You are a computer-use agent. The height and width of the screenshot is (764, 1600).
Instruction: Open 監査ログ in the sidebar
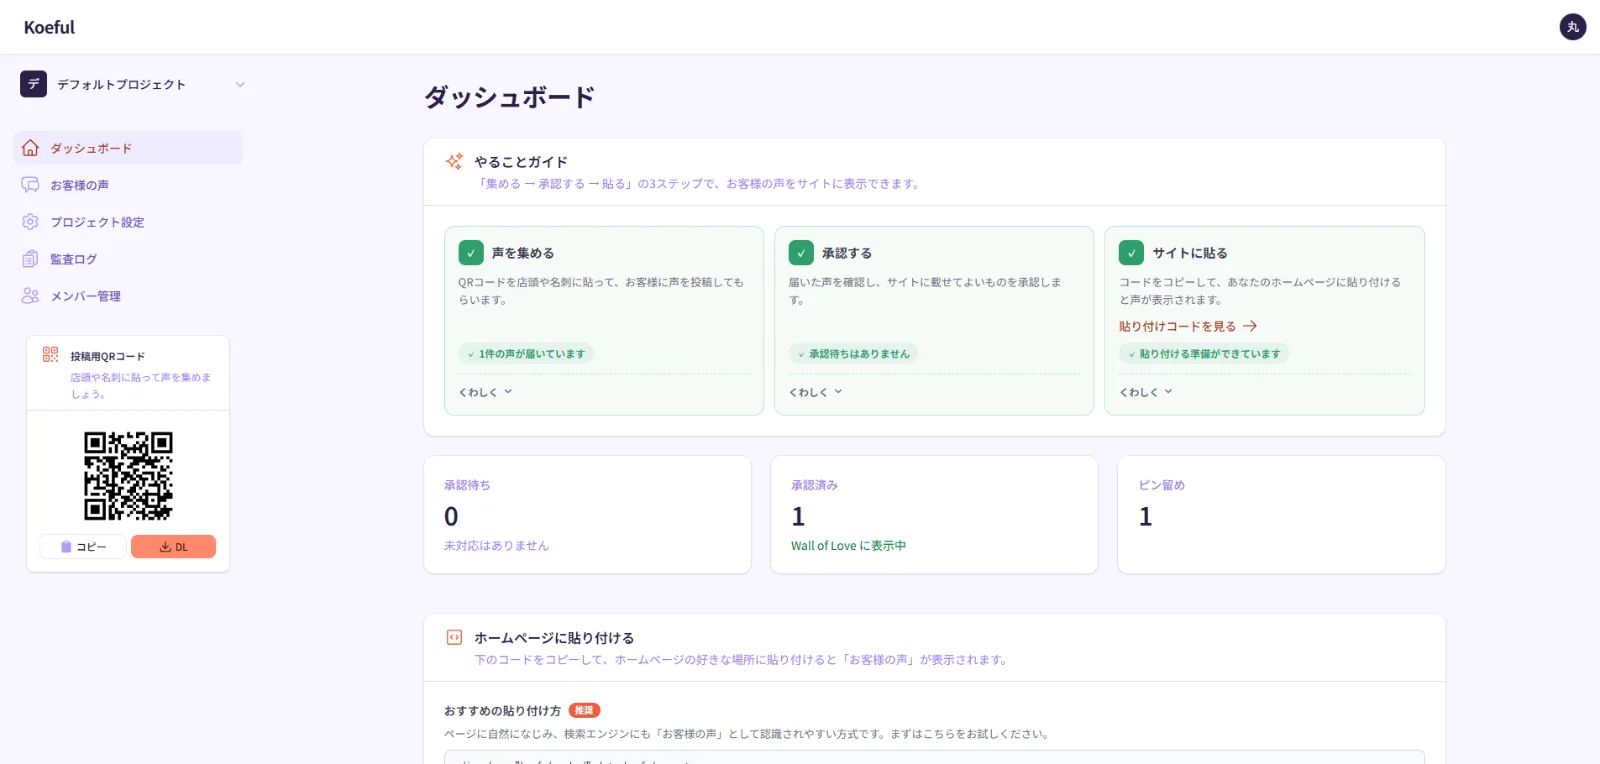pos(128,259)
